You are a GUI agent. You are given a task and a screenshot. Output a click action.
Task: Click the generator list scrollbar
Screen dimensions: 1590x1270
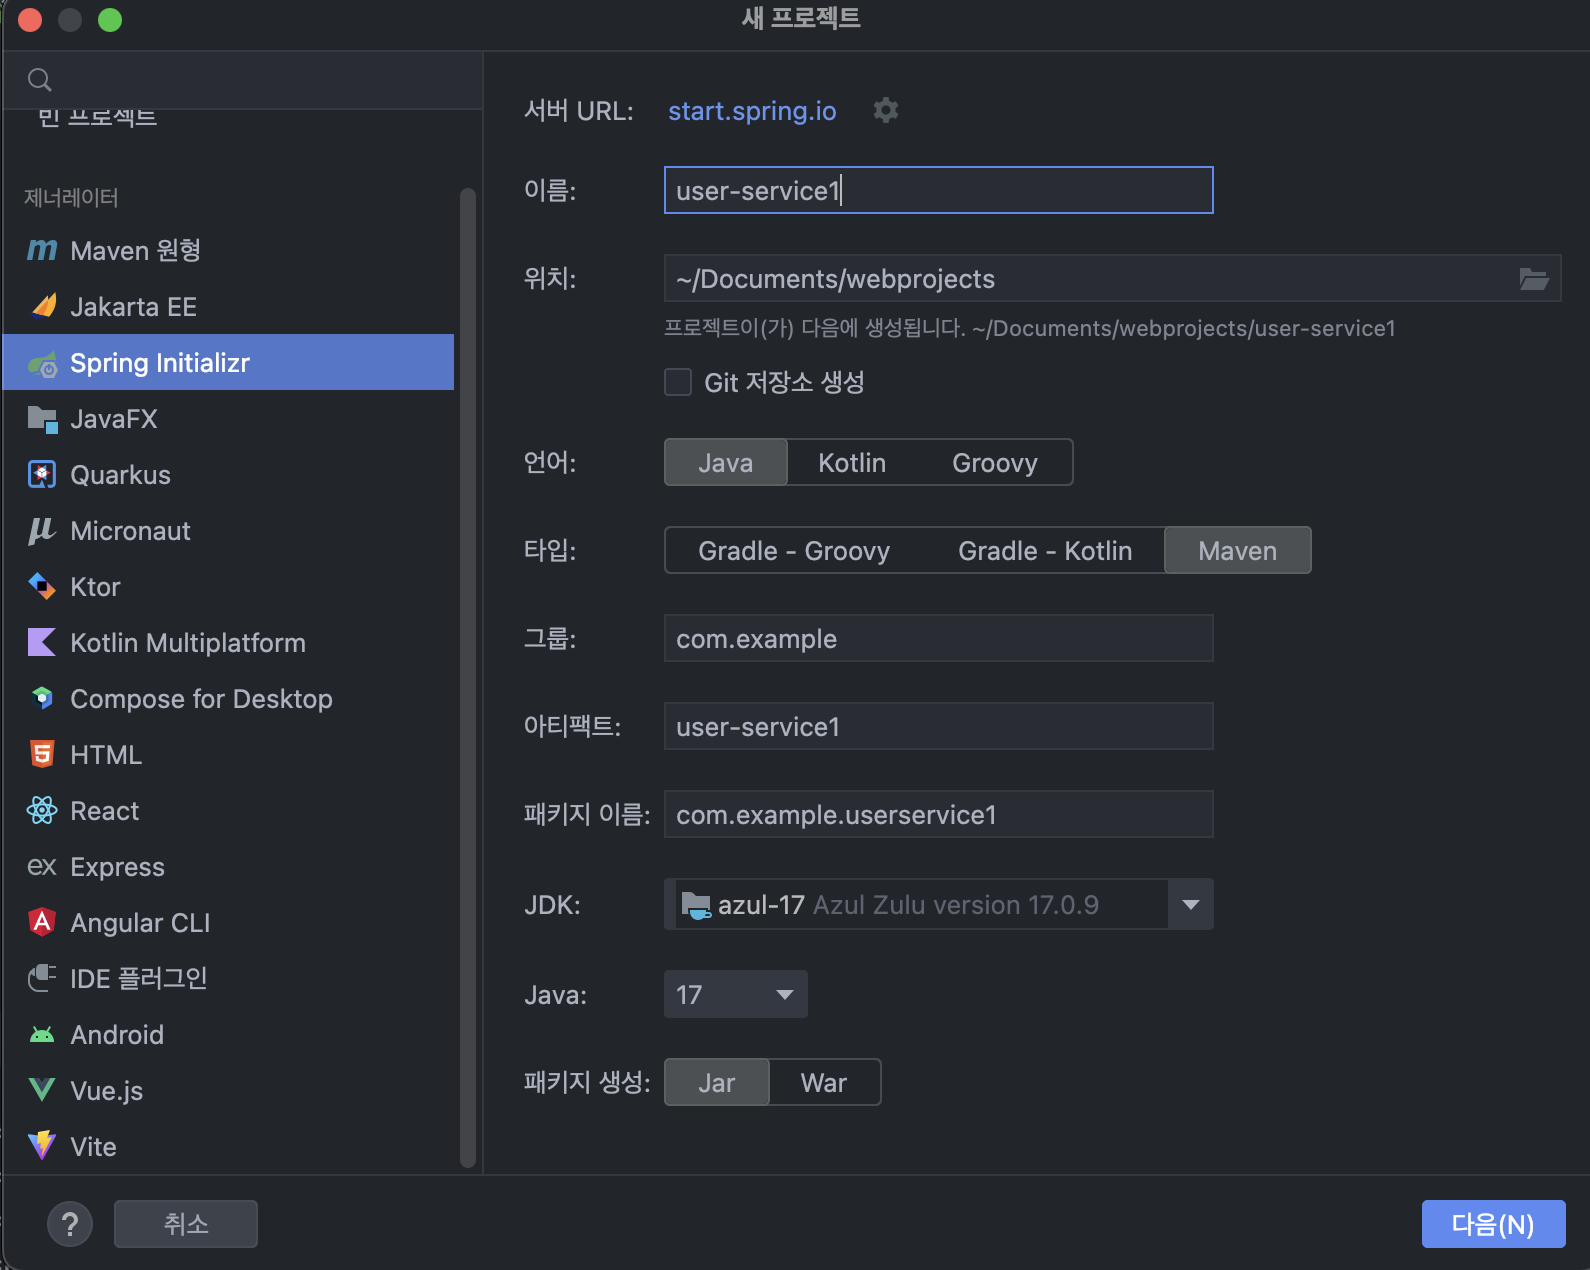[x=467, y=677]
